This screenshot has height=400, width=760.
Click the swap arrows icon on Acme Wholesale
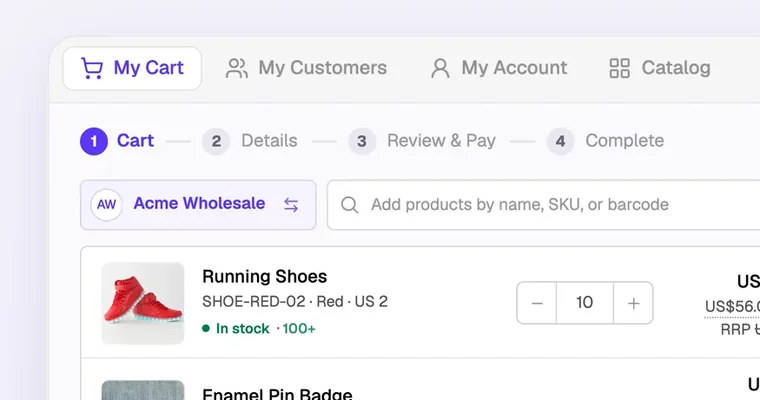pyautogui.click(x=291, y=205)
